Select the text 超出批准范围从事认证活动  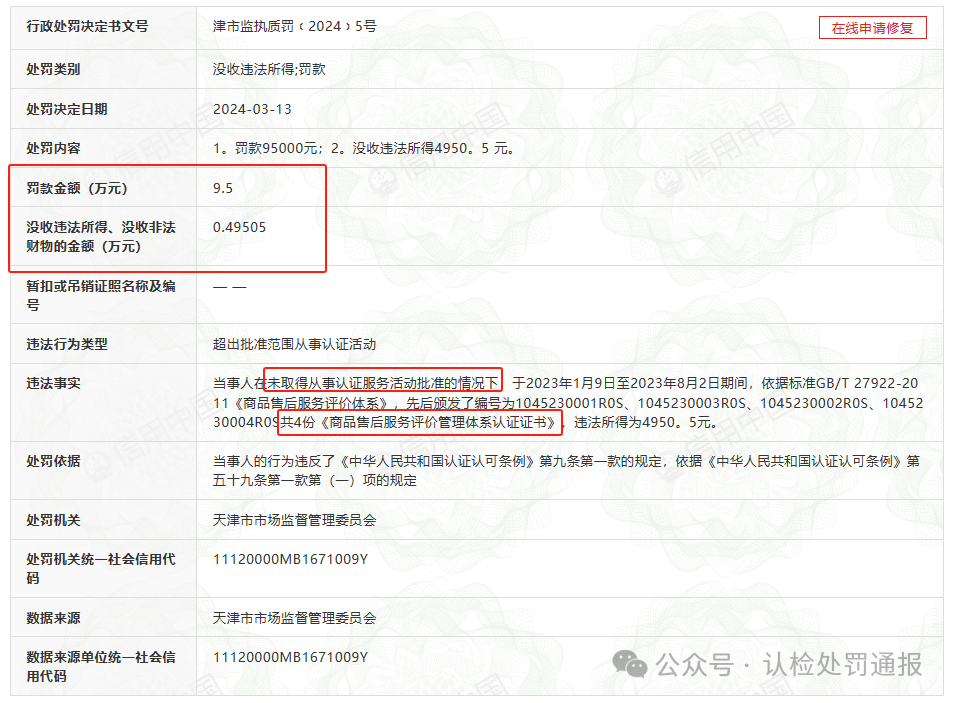click(x=294, y=345)
